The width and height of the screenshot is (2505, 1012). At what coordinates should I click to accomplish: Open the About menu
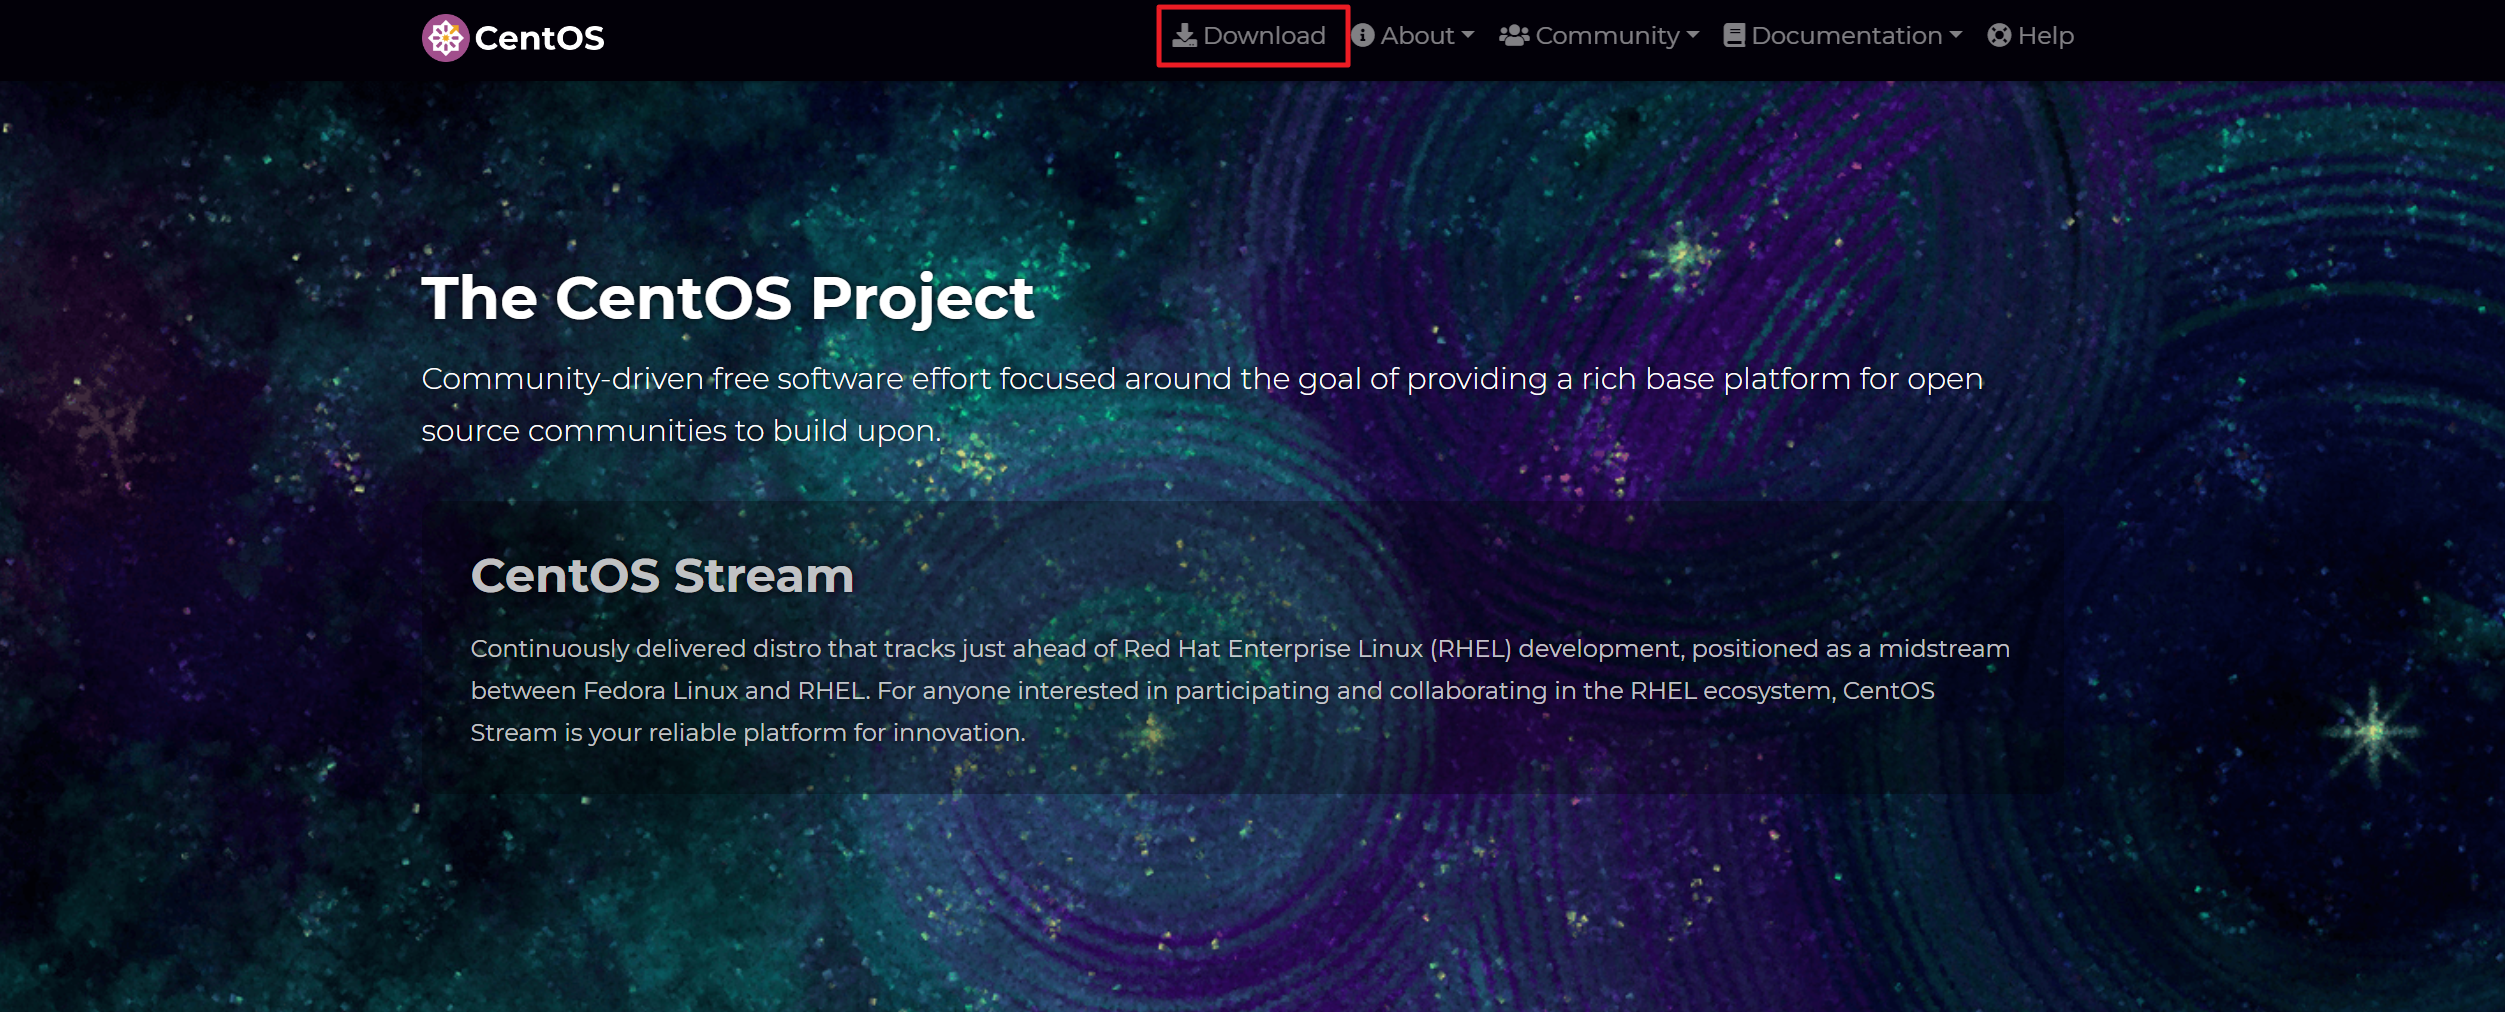1412,36
